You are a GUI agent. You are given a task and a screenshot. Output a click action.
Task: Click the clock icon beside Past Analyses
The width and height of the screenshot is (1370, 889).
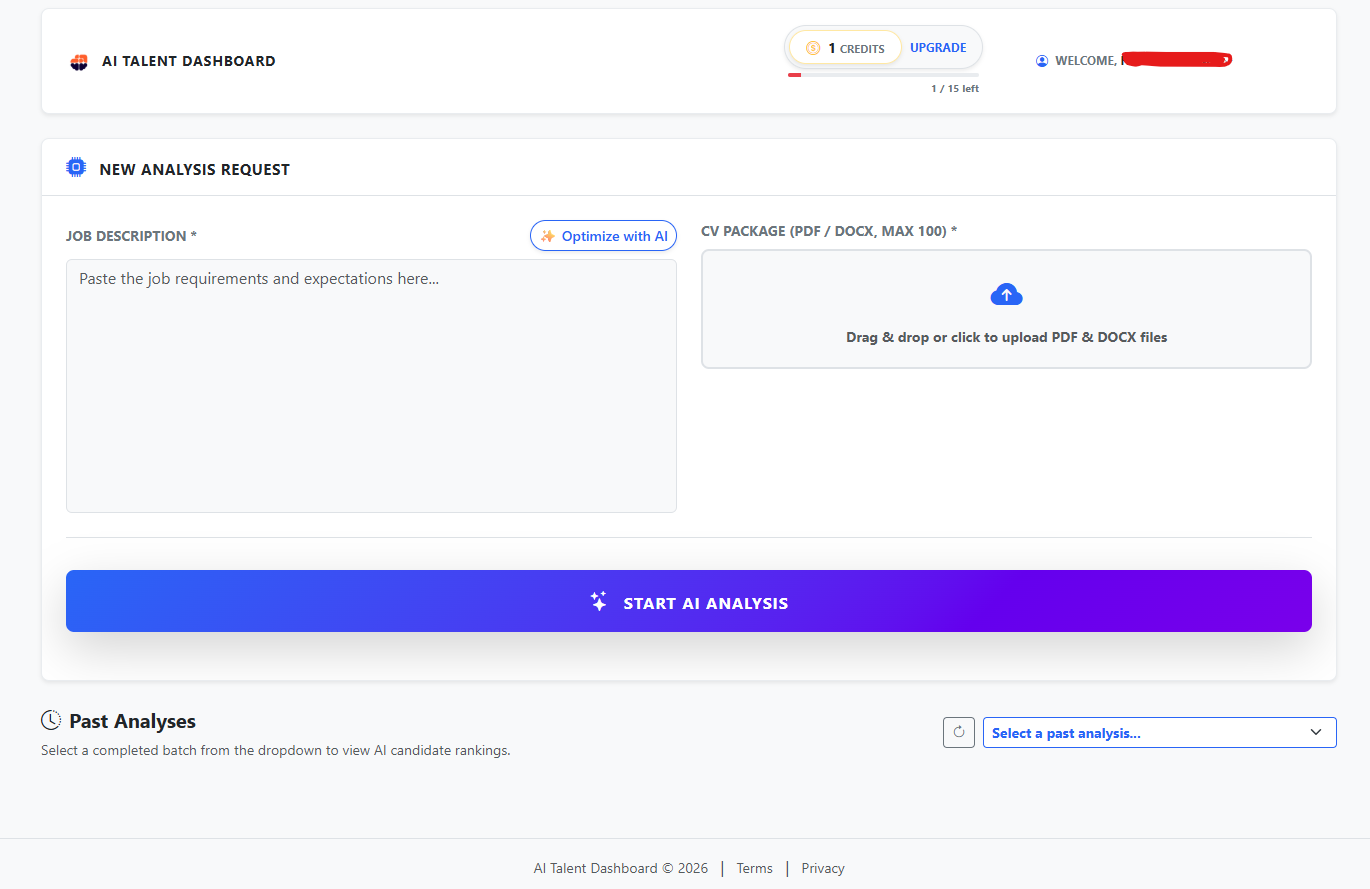(49, 719)
